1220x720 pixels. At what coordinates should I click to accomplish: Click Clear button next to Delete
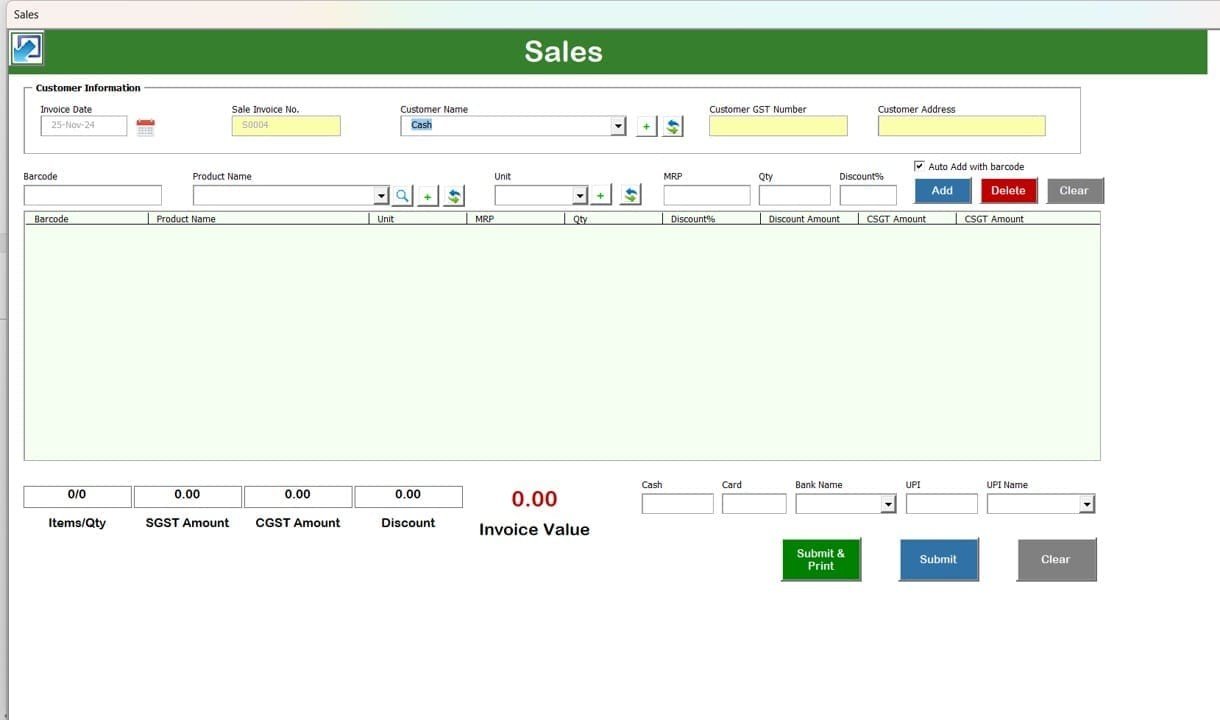pyautogui.click(x=1074, y=190)
